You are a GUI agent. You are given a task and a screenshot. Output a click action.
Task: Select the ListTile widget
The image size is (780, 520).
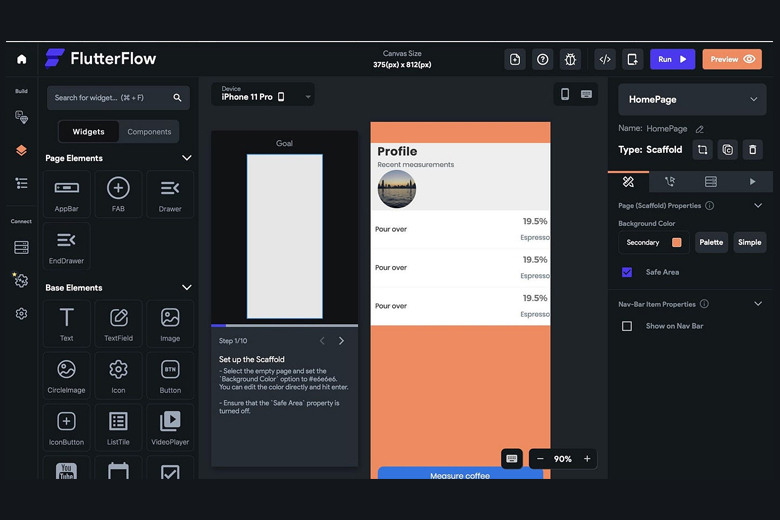coord(118,427)
